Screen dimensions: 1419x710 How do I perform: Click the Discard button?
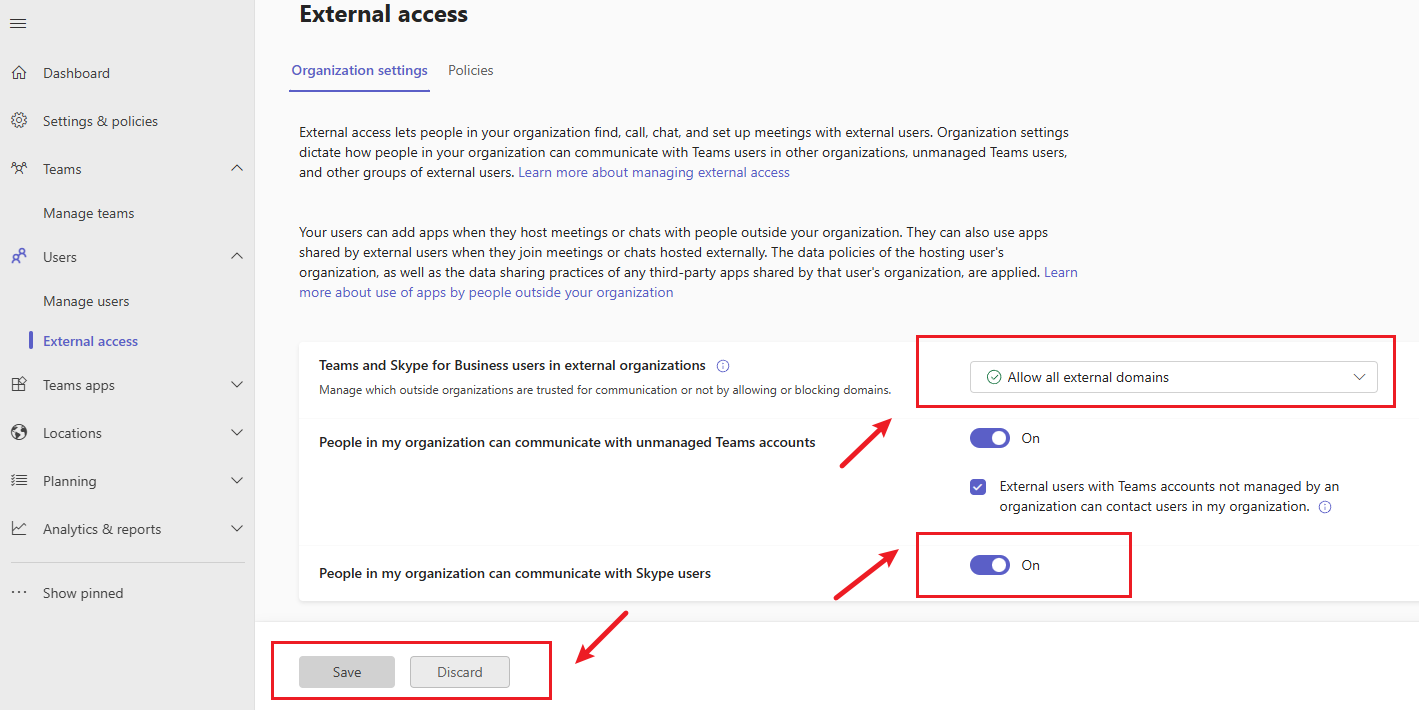[x=460, y=672]
